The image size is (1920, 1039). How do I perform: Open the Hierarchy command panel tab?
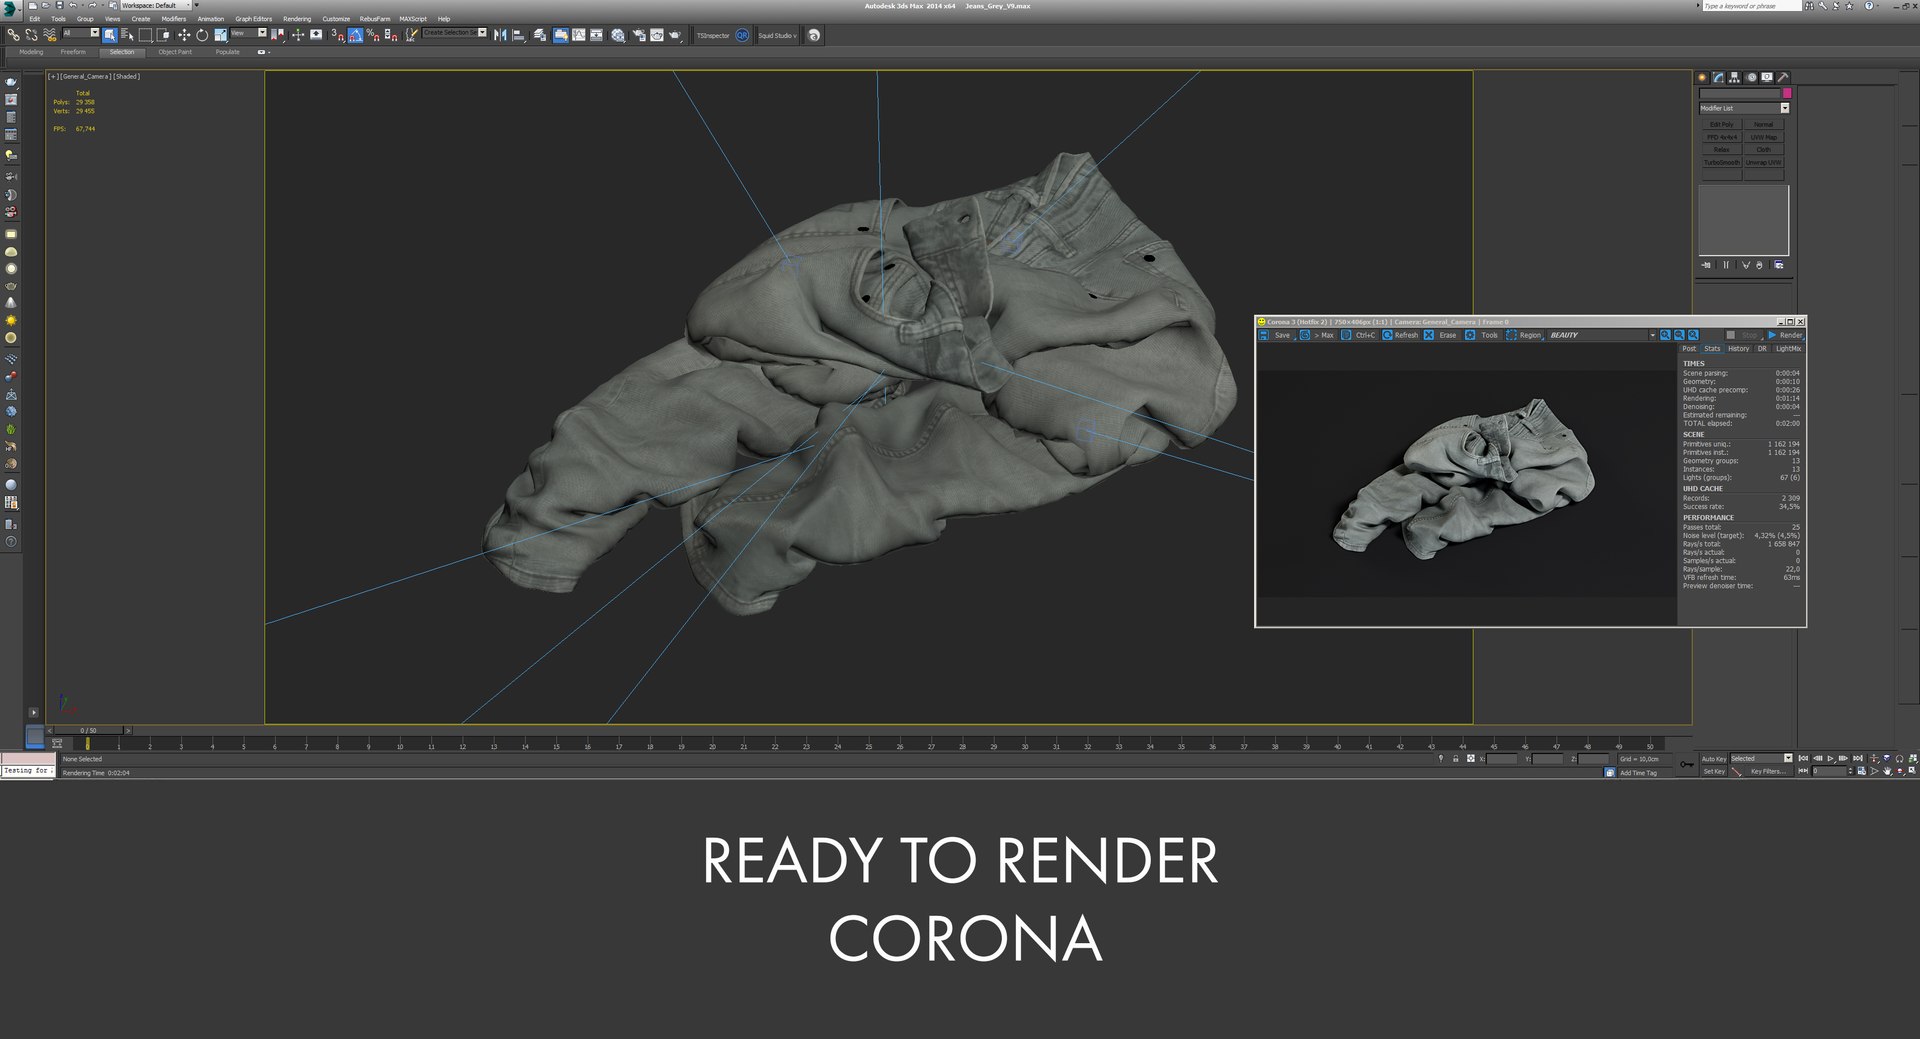point(1734,77)
